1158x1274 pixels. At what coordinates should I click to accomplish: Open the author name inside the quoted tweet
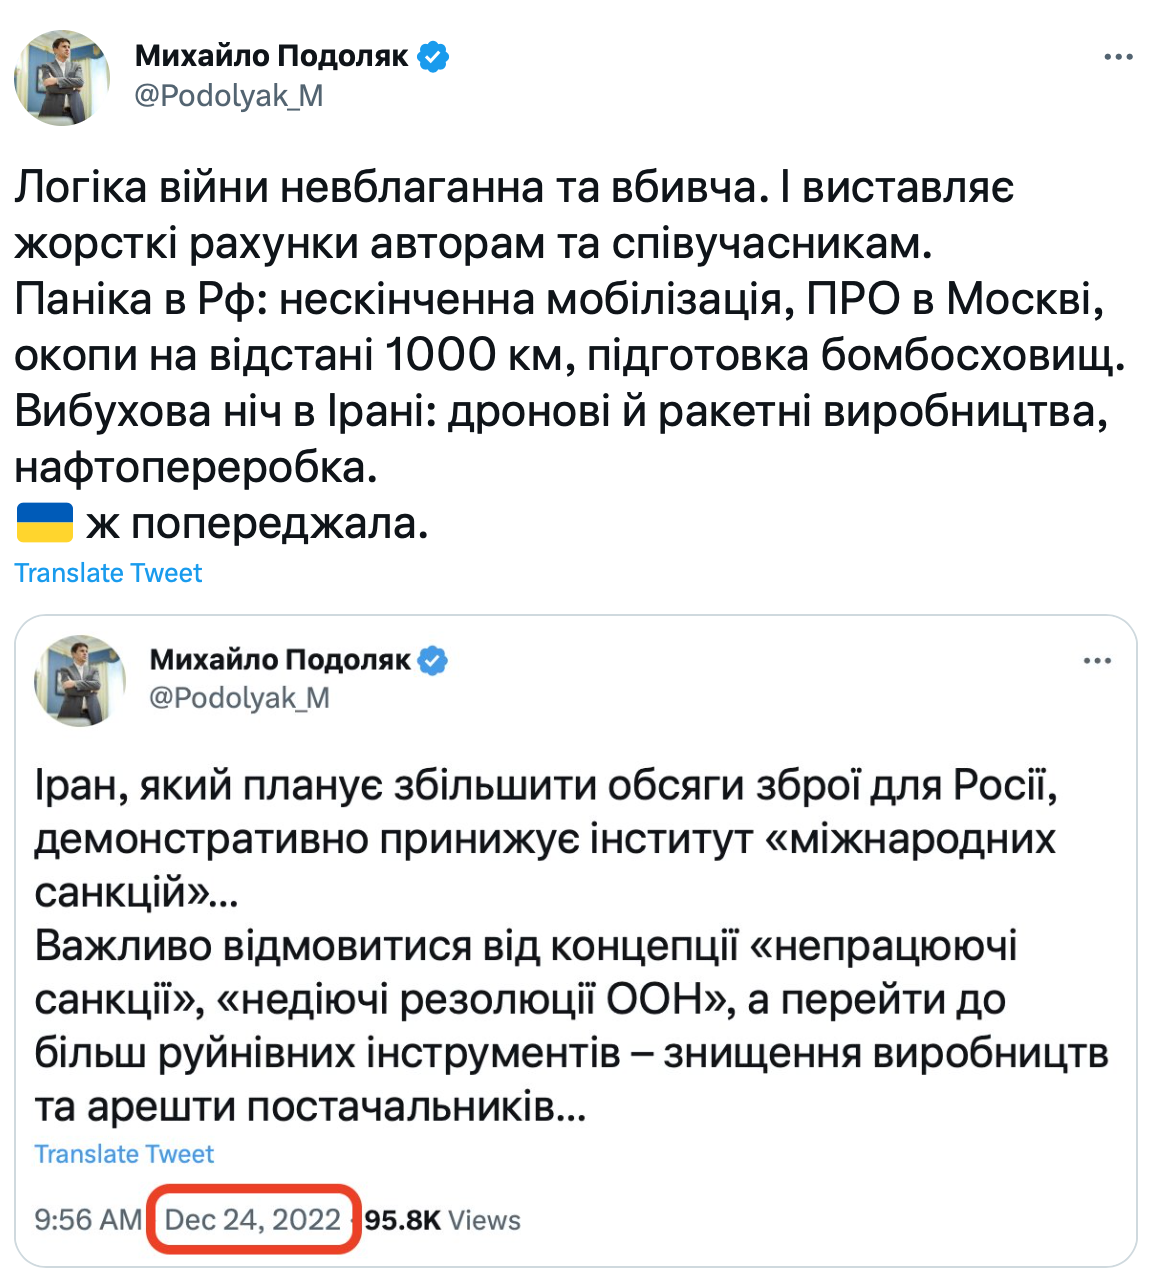point(280,660)
